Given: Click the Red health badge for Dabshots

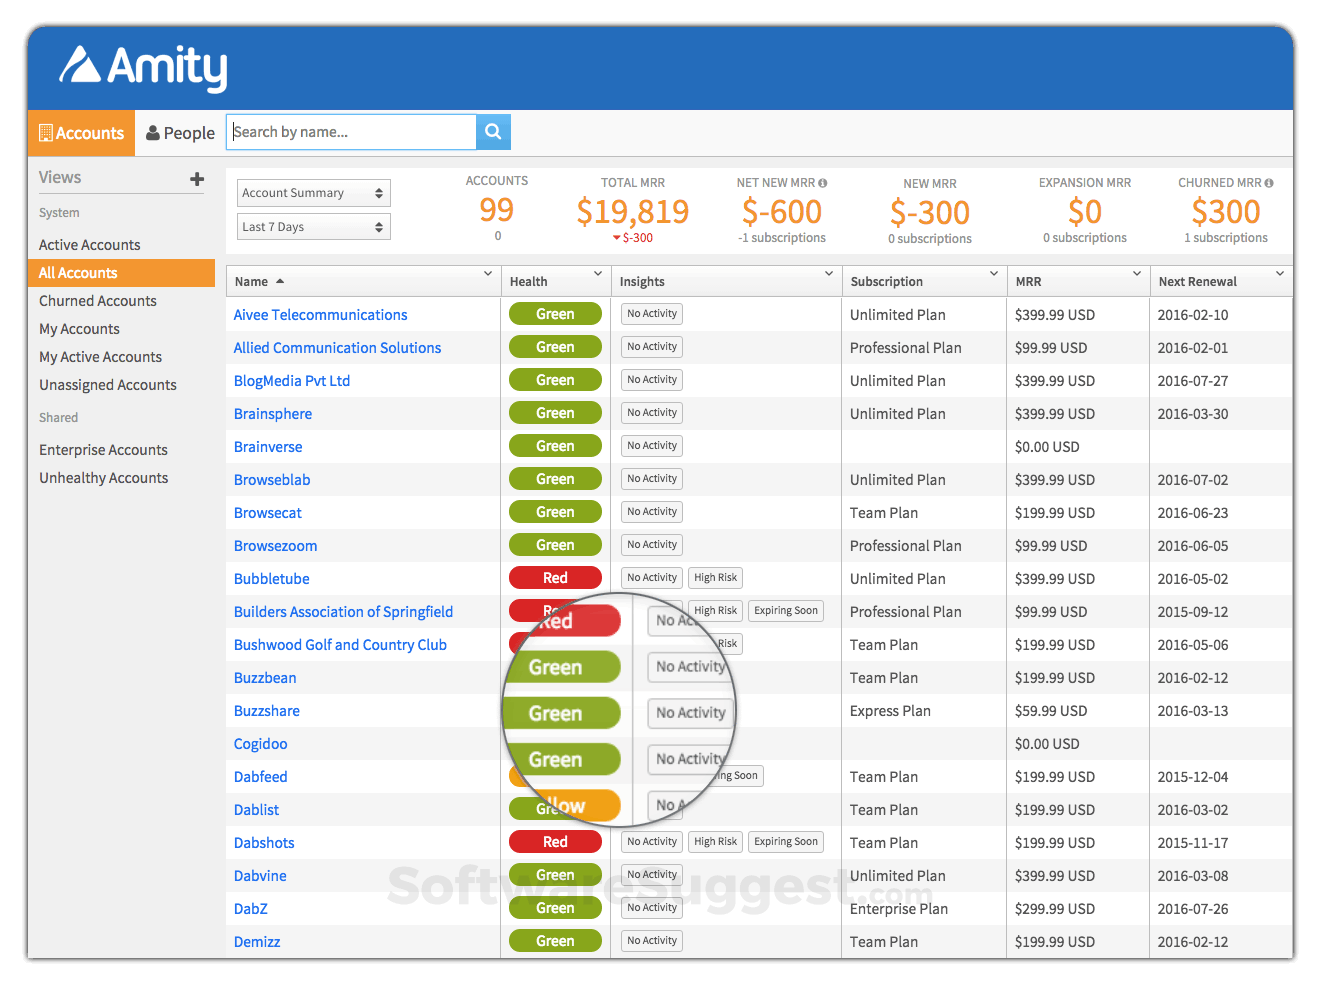Looking at the screenshot, I should (555, 841).
